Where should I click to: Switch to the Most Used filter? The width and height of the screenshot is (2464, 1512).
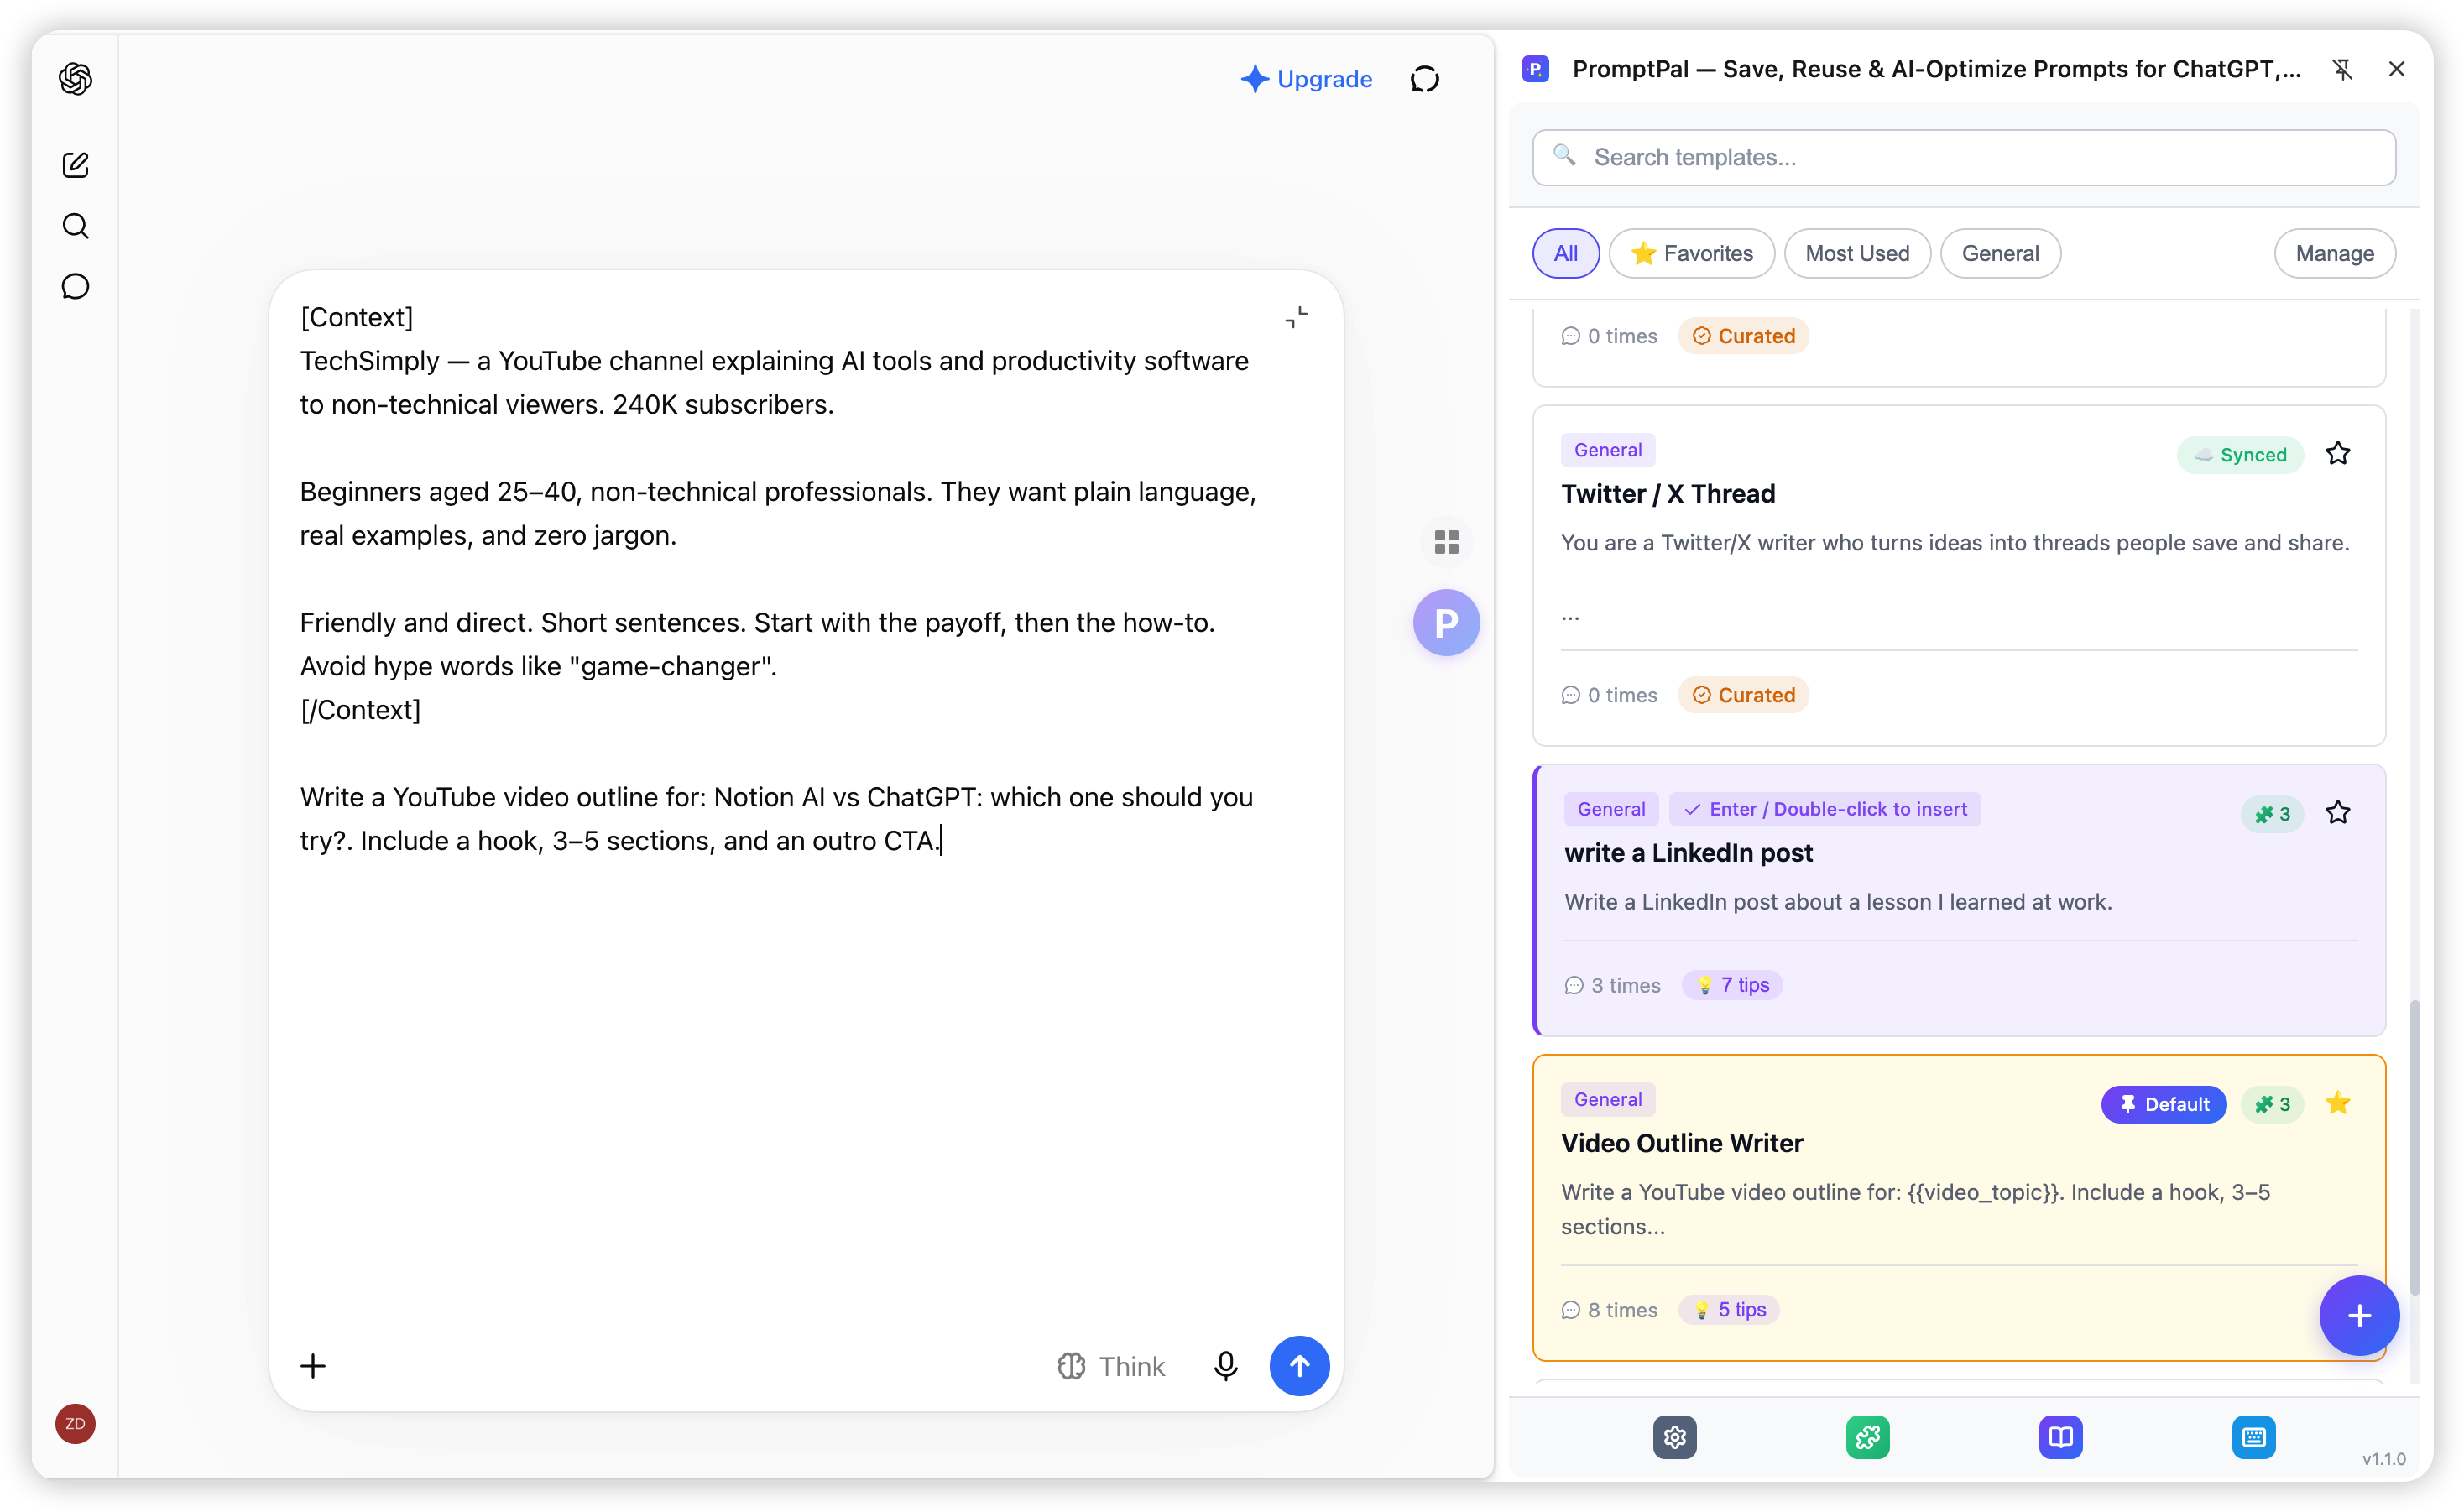click(1857, 253)
